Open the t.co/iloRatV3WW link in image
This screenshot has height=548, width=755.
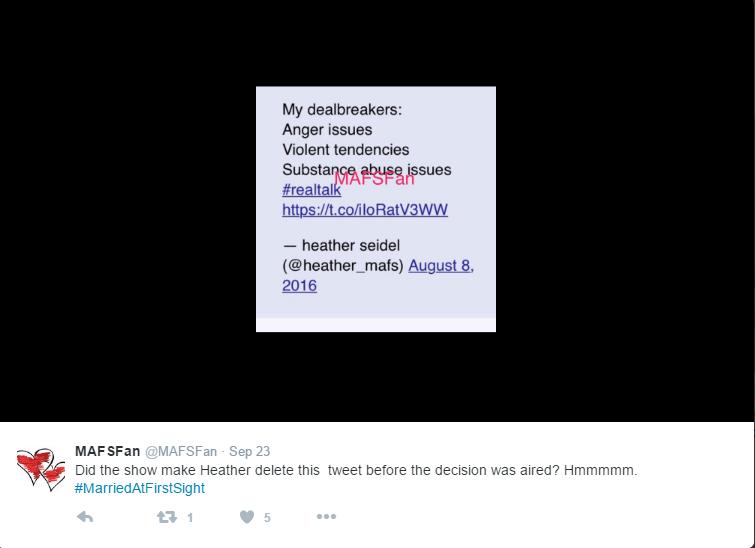click(x=365, y=209)
